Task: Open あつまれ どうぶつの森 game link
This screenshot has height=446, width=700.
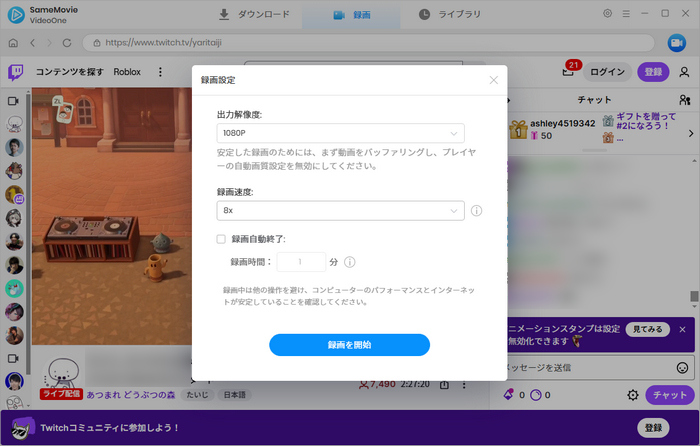Action: tap(131, 395)
